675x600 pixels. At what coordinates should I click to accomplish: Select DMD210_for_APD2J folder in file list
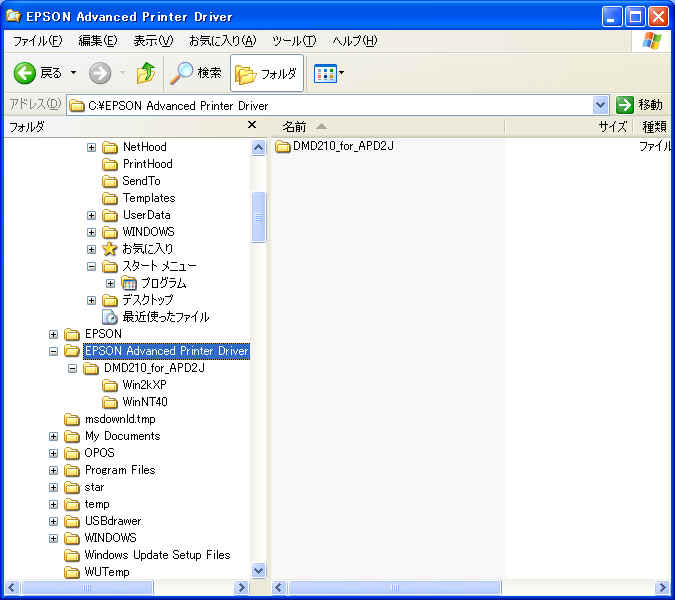tap(334, 146)
